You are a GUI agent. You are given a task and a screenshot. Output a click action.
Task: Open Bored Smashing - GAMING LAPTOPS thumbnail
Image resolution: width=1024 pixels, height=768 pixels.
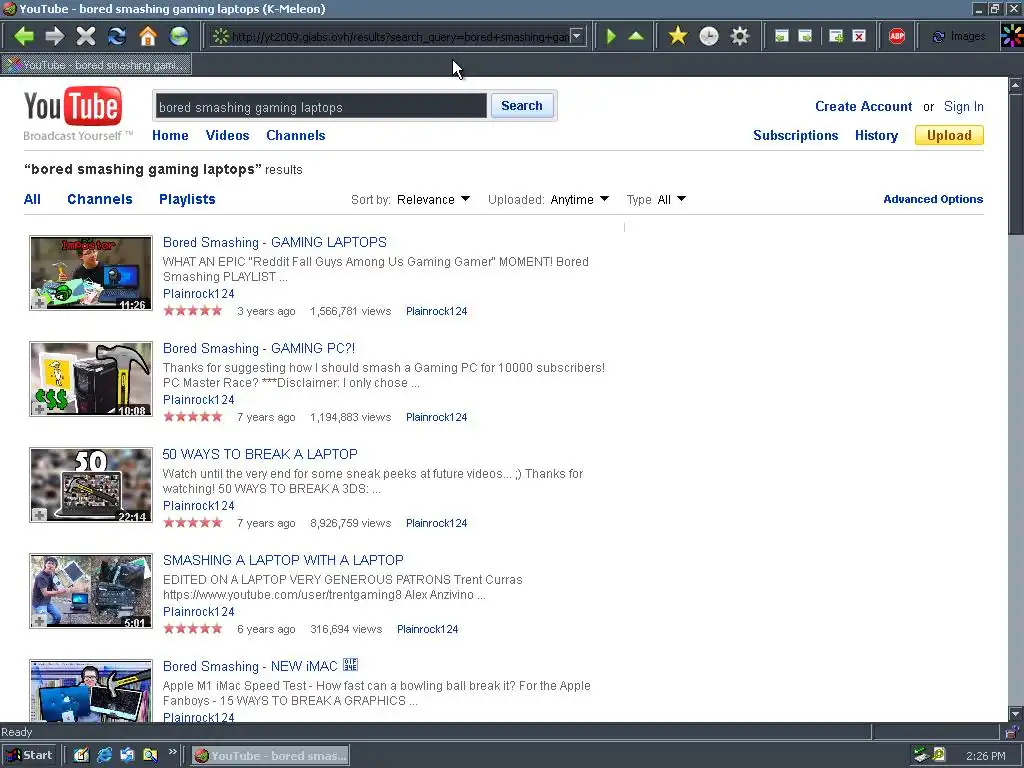click(91, 273)
